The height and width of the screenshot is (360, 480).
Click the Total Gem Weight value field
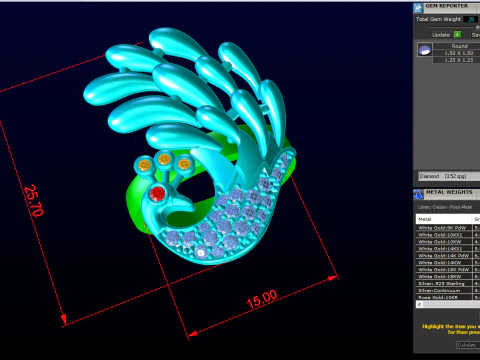tap(471, 19)
